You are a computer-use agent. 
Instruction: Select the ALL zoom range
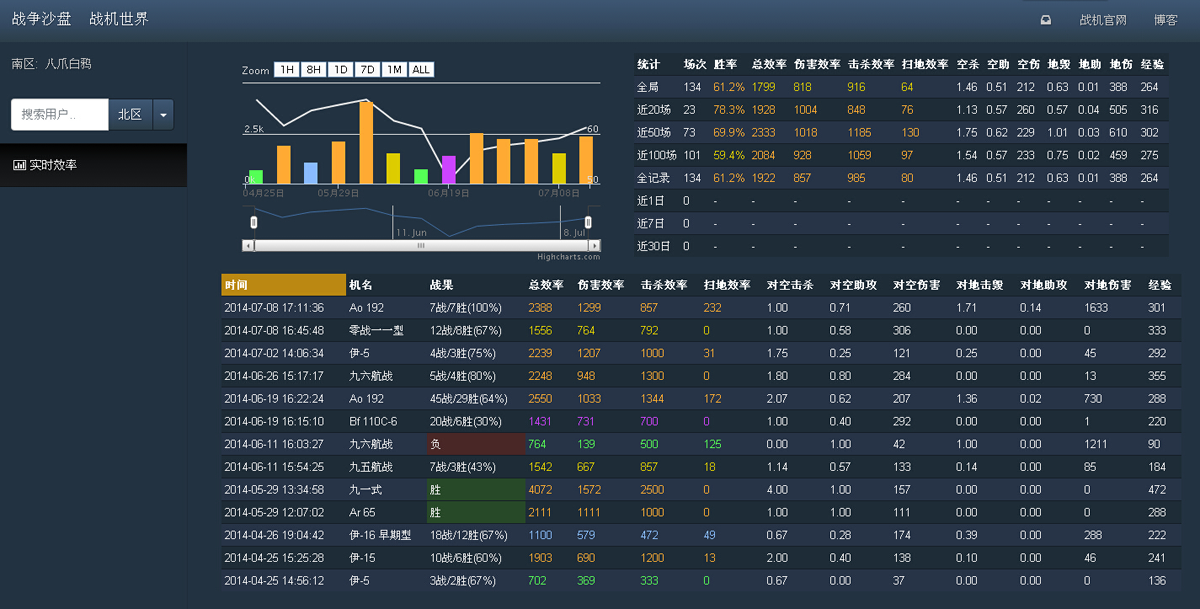point(421,70)
